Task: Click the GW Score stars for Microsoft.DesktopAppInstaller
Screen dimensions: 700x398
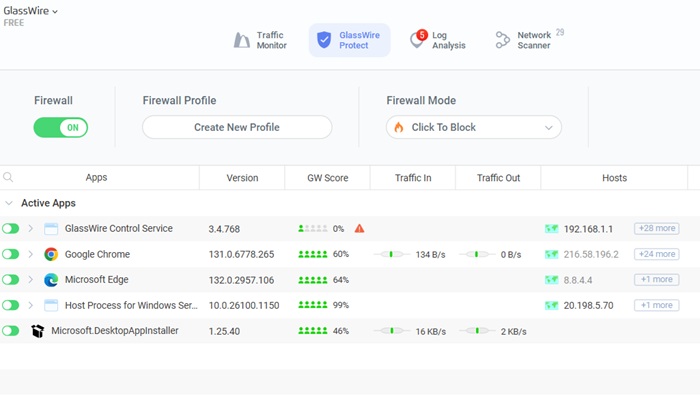Action: coord(312,331)
